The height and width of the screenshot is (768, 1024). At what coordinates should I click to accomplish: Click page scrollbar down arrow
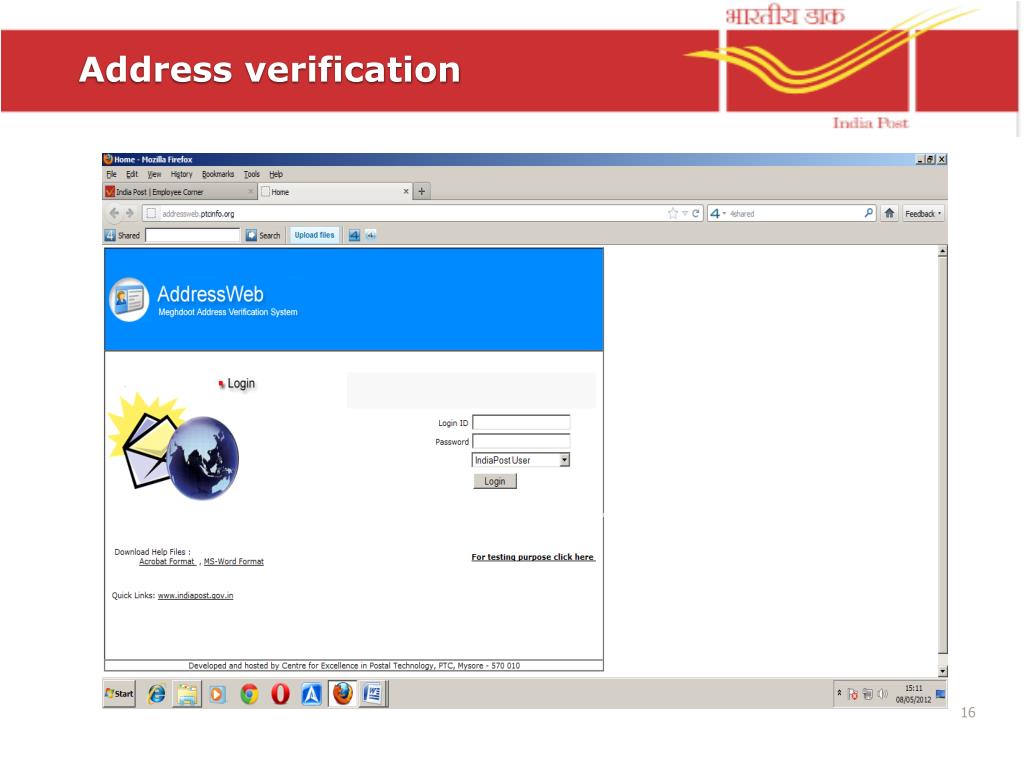pos(942,671)
